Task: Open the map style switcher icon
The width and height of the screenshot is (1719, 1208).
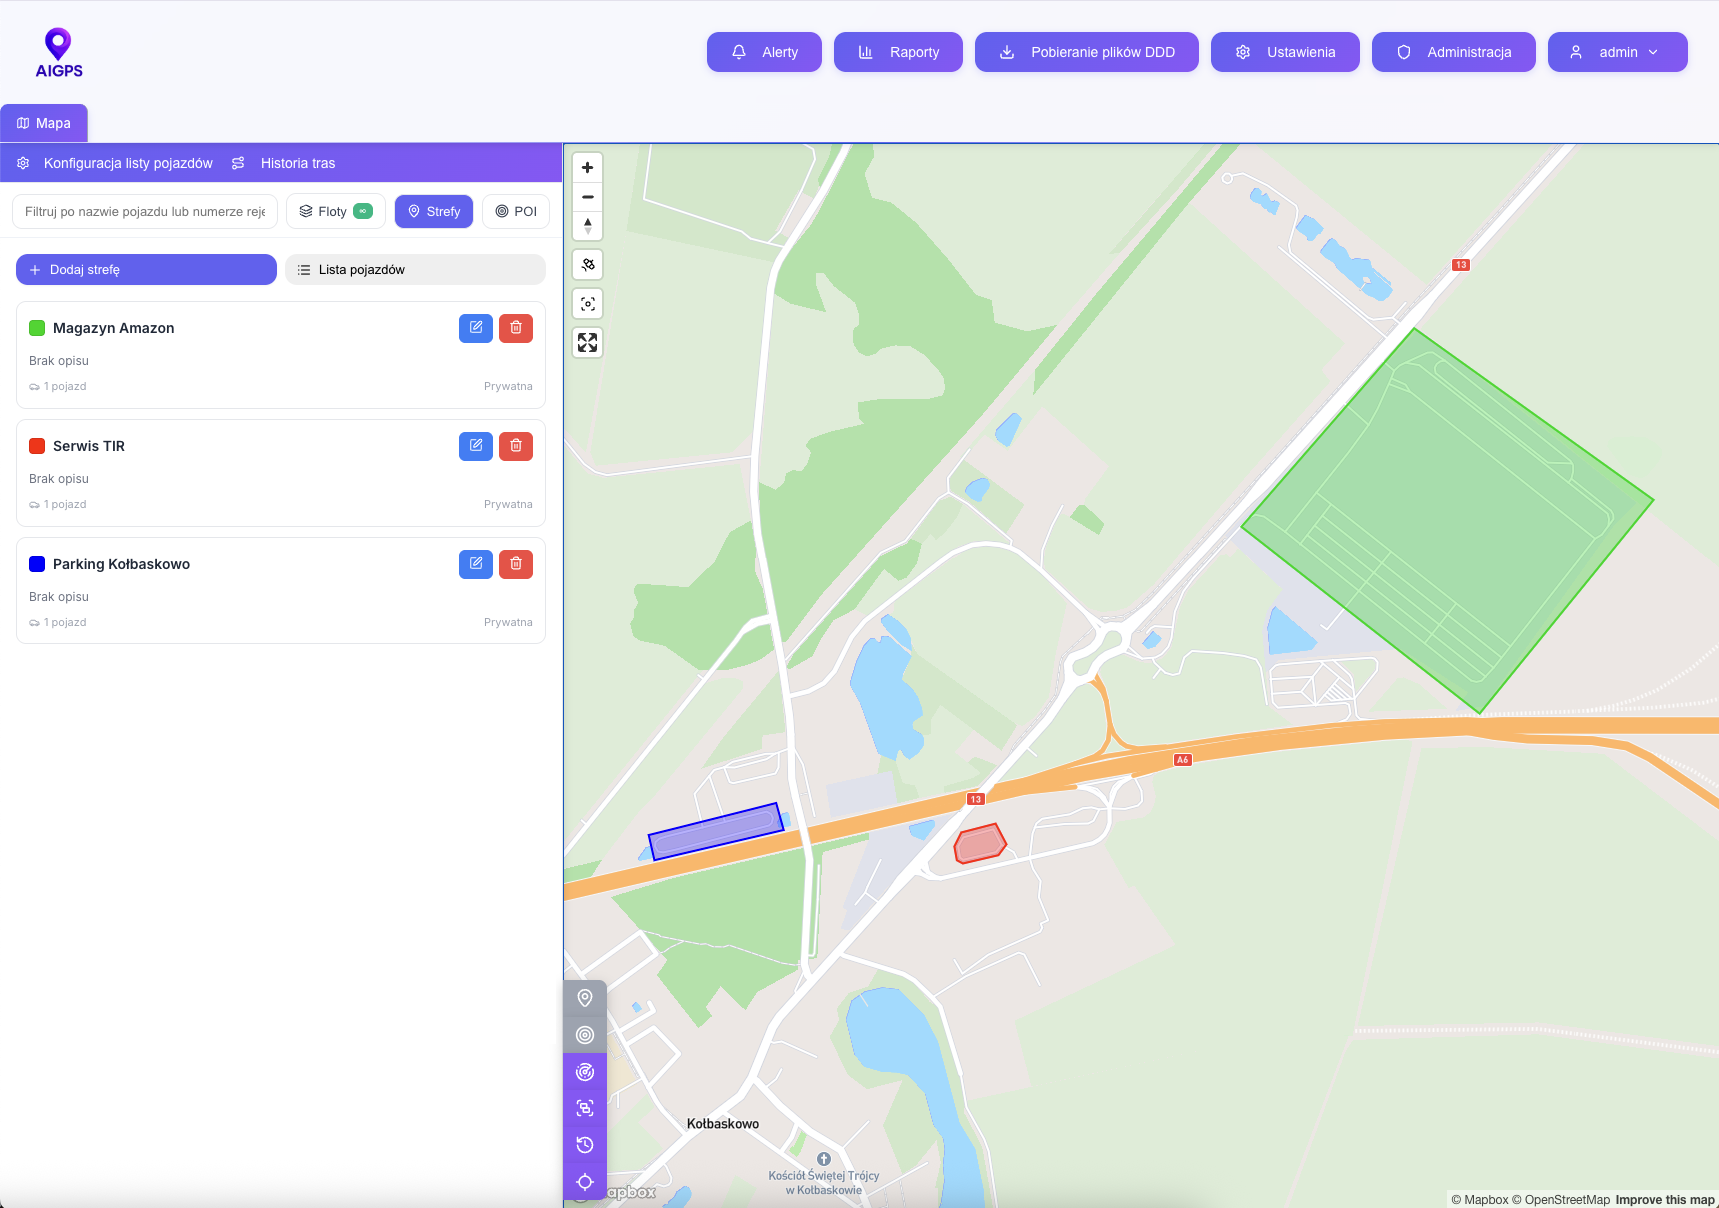Action: tap(588, 264)
